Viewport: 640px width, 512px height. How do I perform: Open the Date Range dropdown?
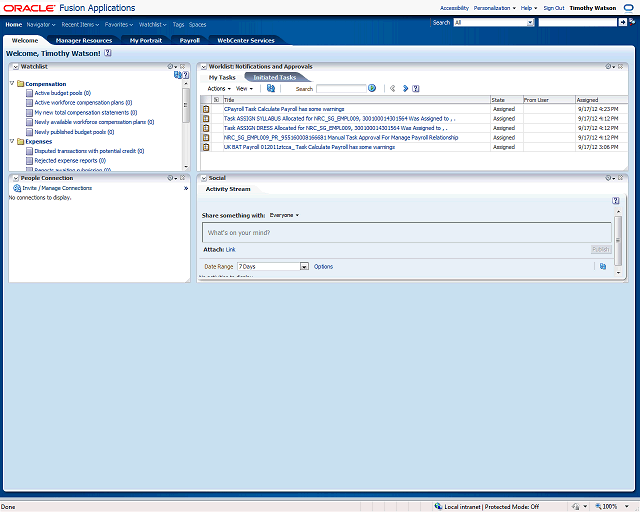[304, 267]
